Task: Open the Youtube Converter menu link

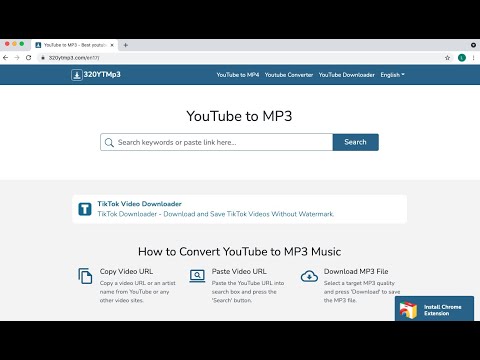Action: coord(289,75)
